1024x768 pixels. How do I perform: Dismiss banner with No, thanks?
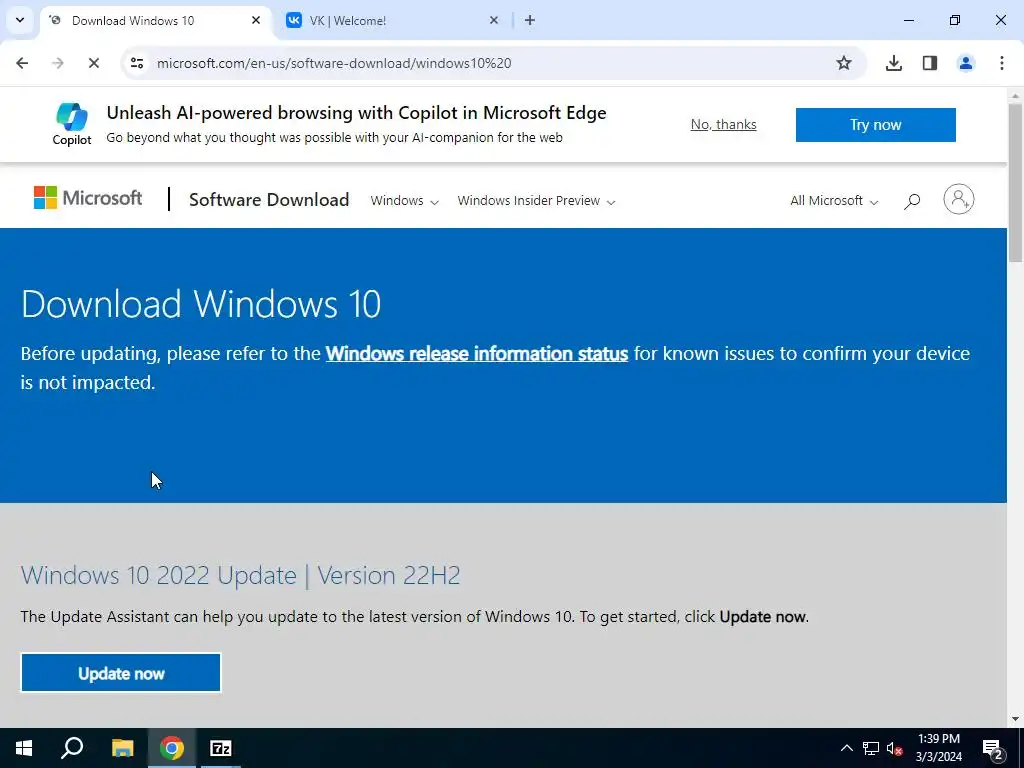point(723,124)
